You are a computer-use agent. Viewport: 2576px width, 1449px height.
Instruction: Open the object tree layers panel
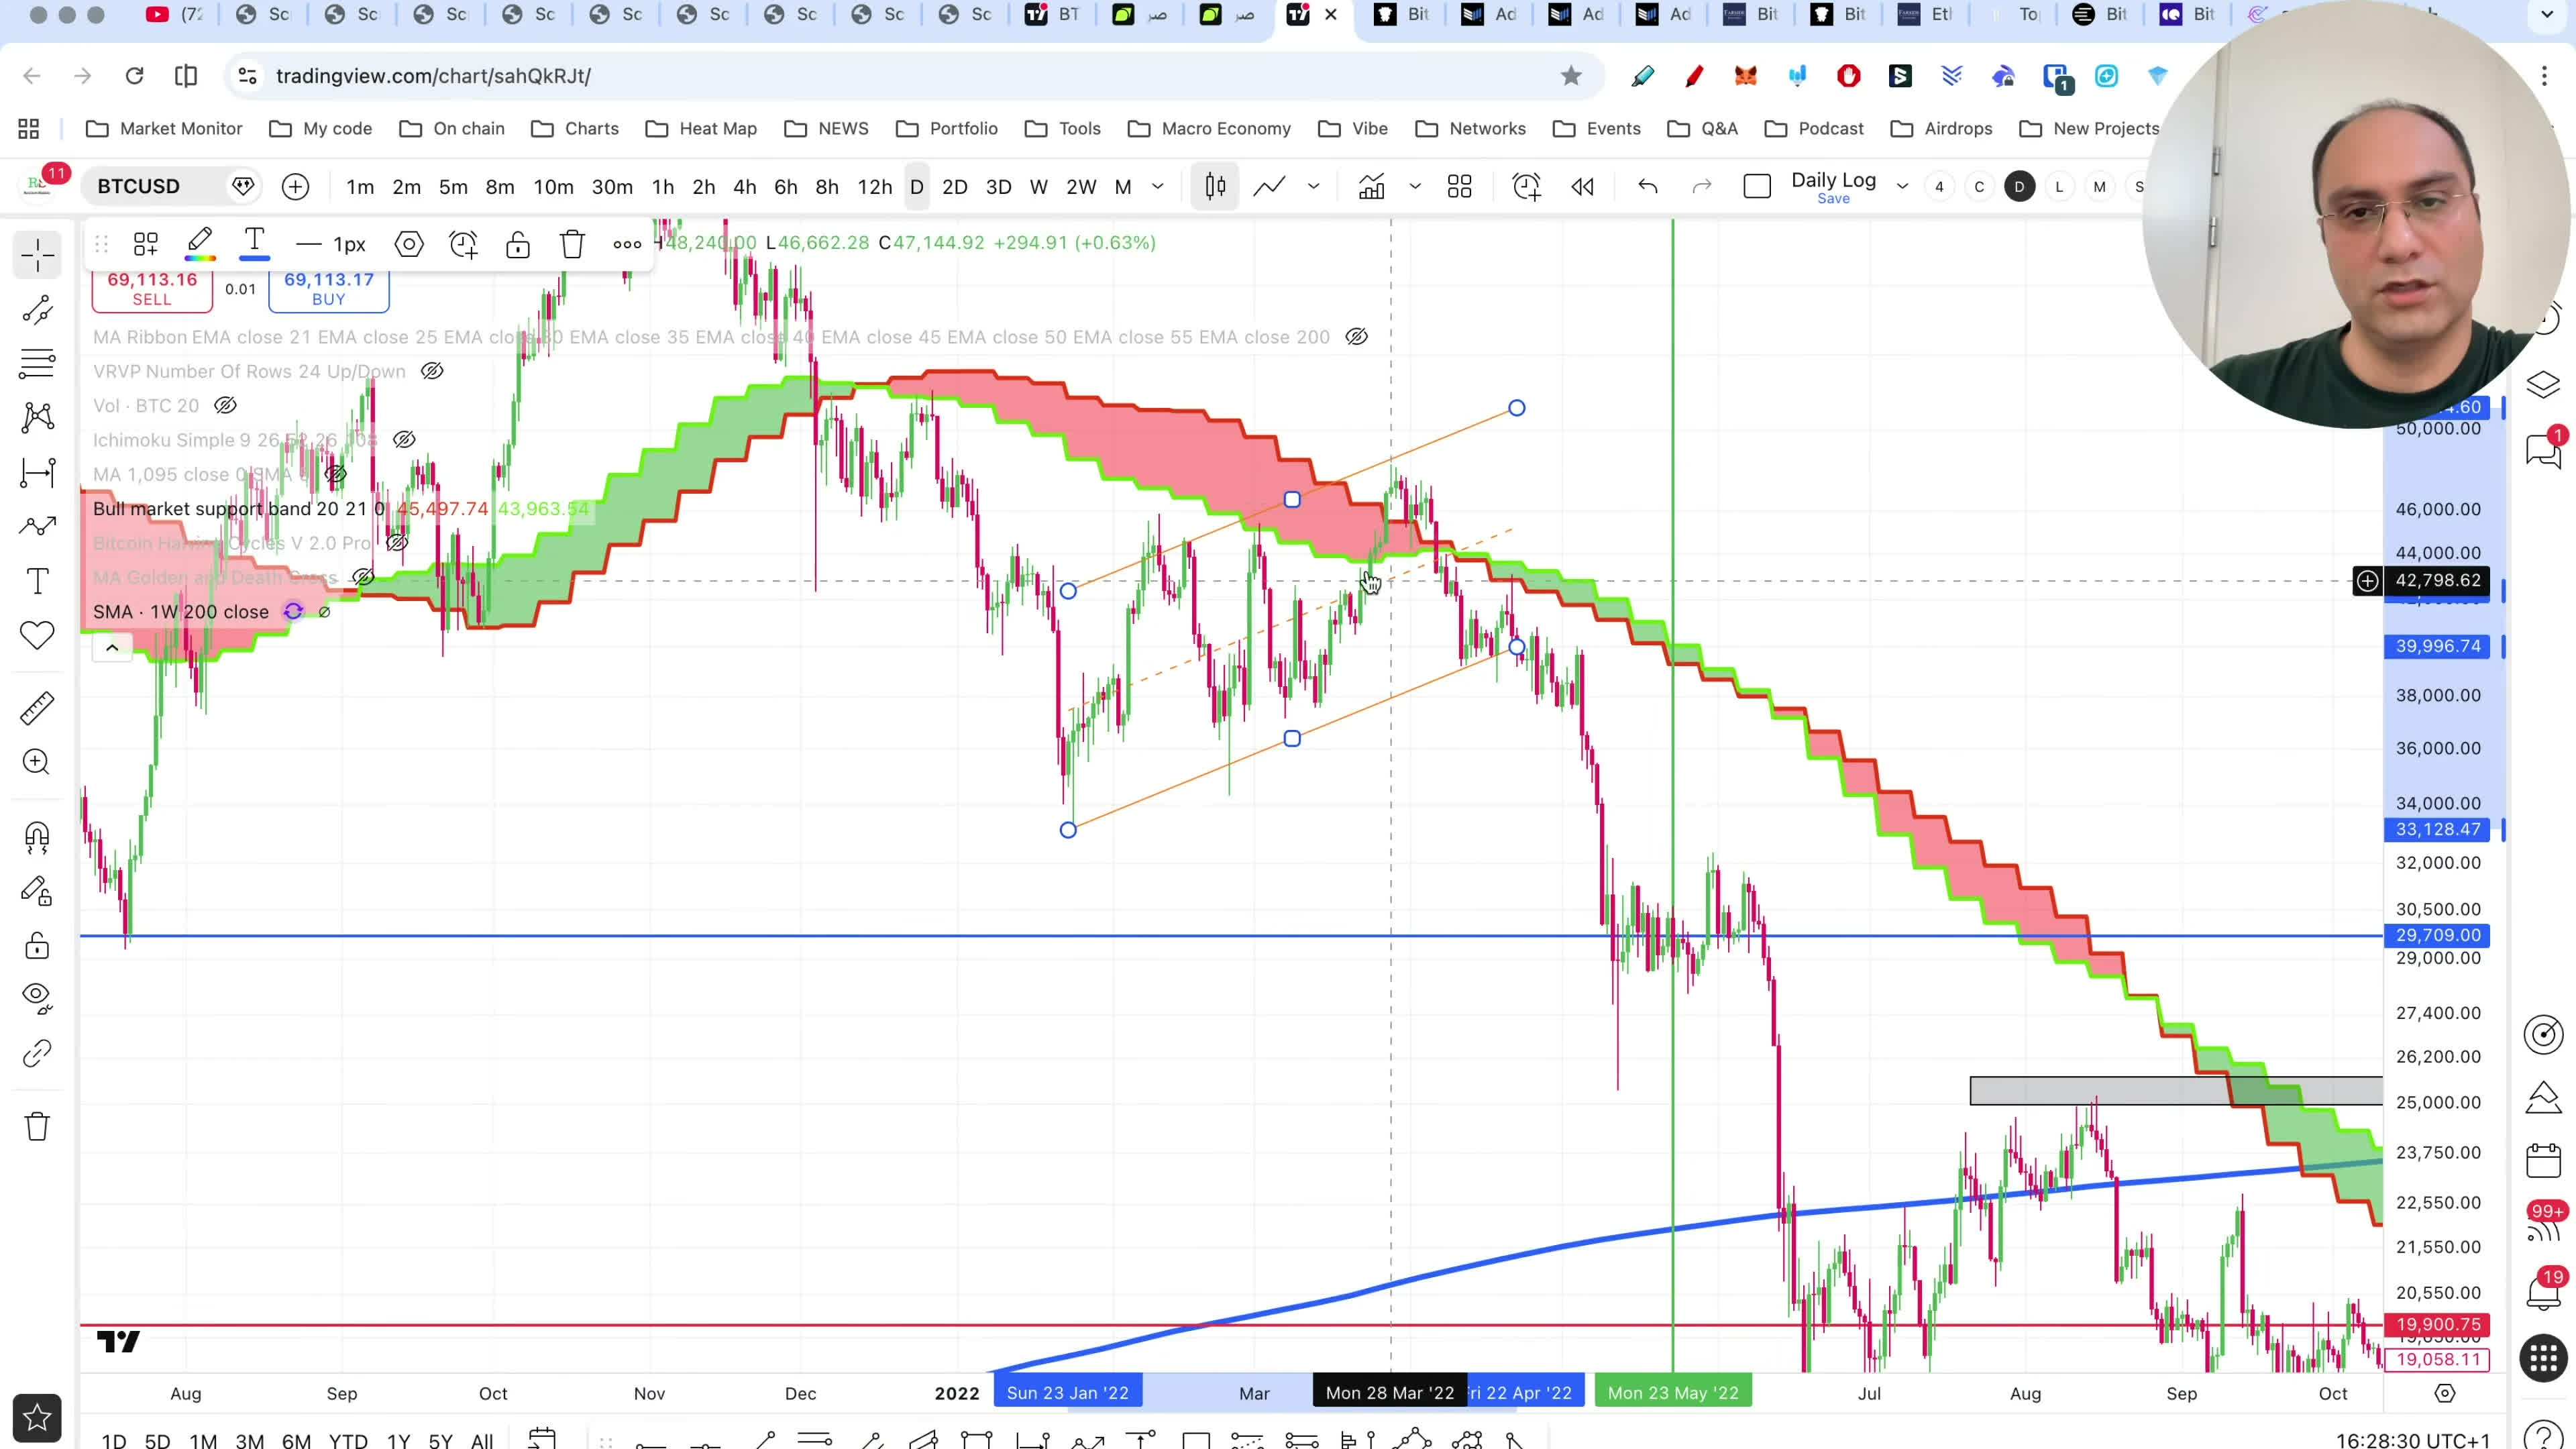(x=2543, y=384)
